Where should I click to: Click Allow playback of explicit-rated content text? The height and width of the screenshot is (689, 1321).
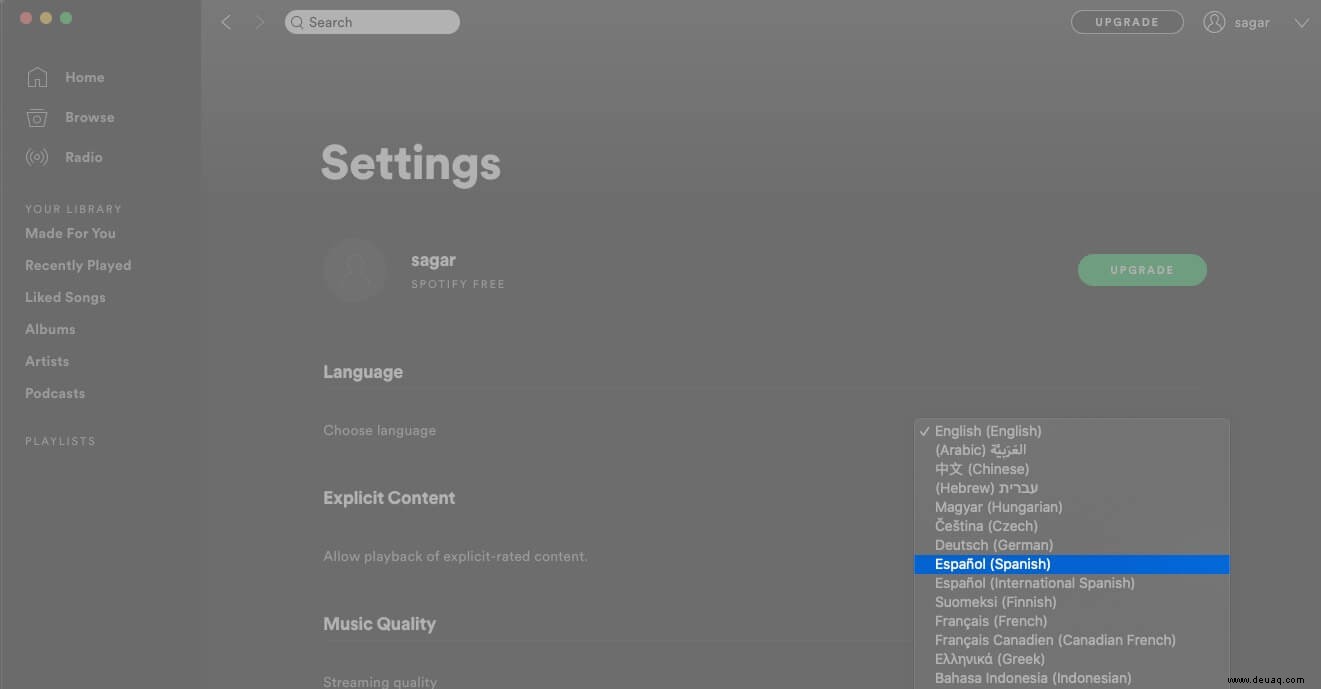(455, 556)
